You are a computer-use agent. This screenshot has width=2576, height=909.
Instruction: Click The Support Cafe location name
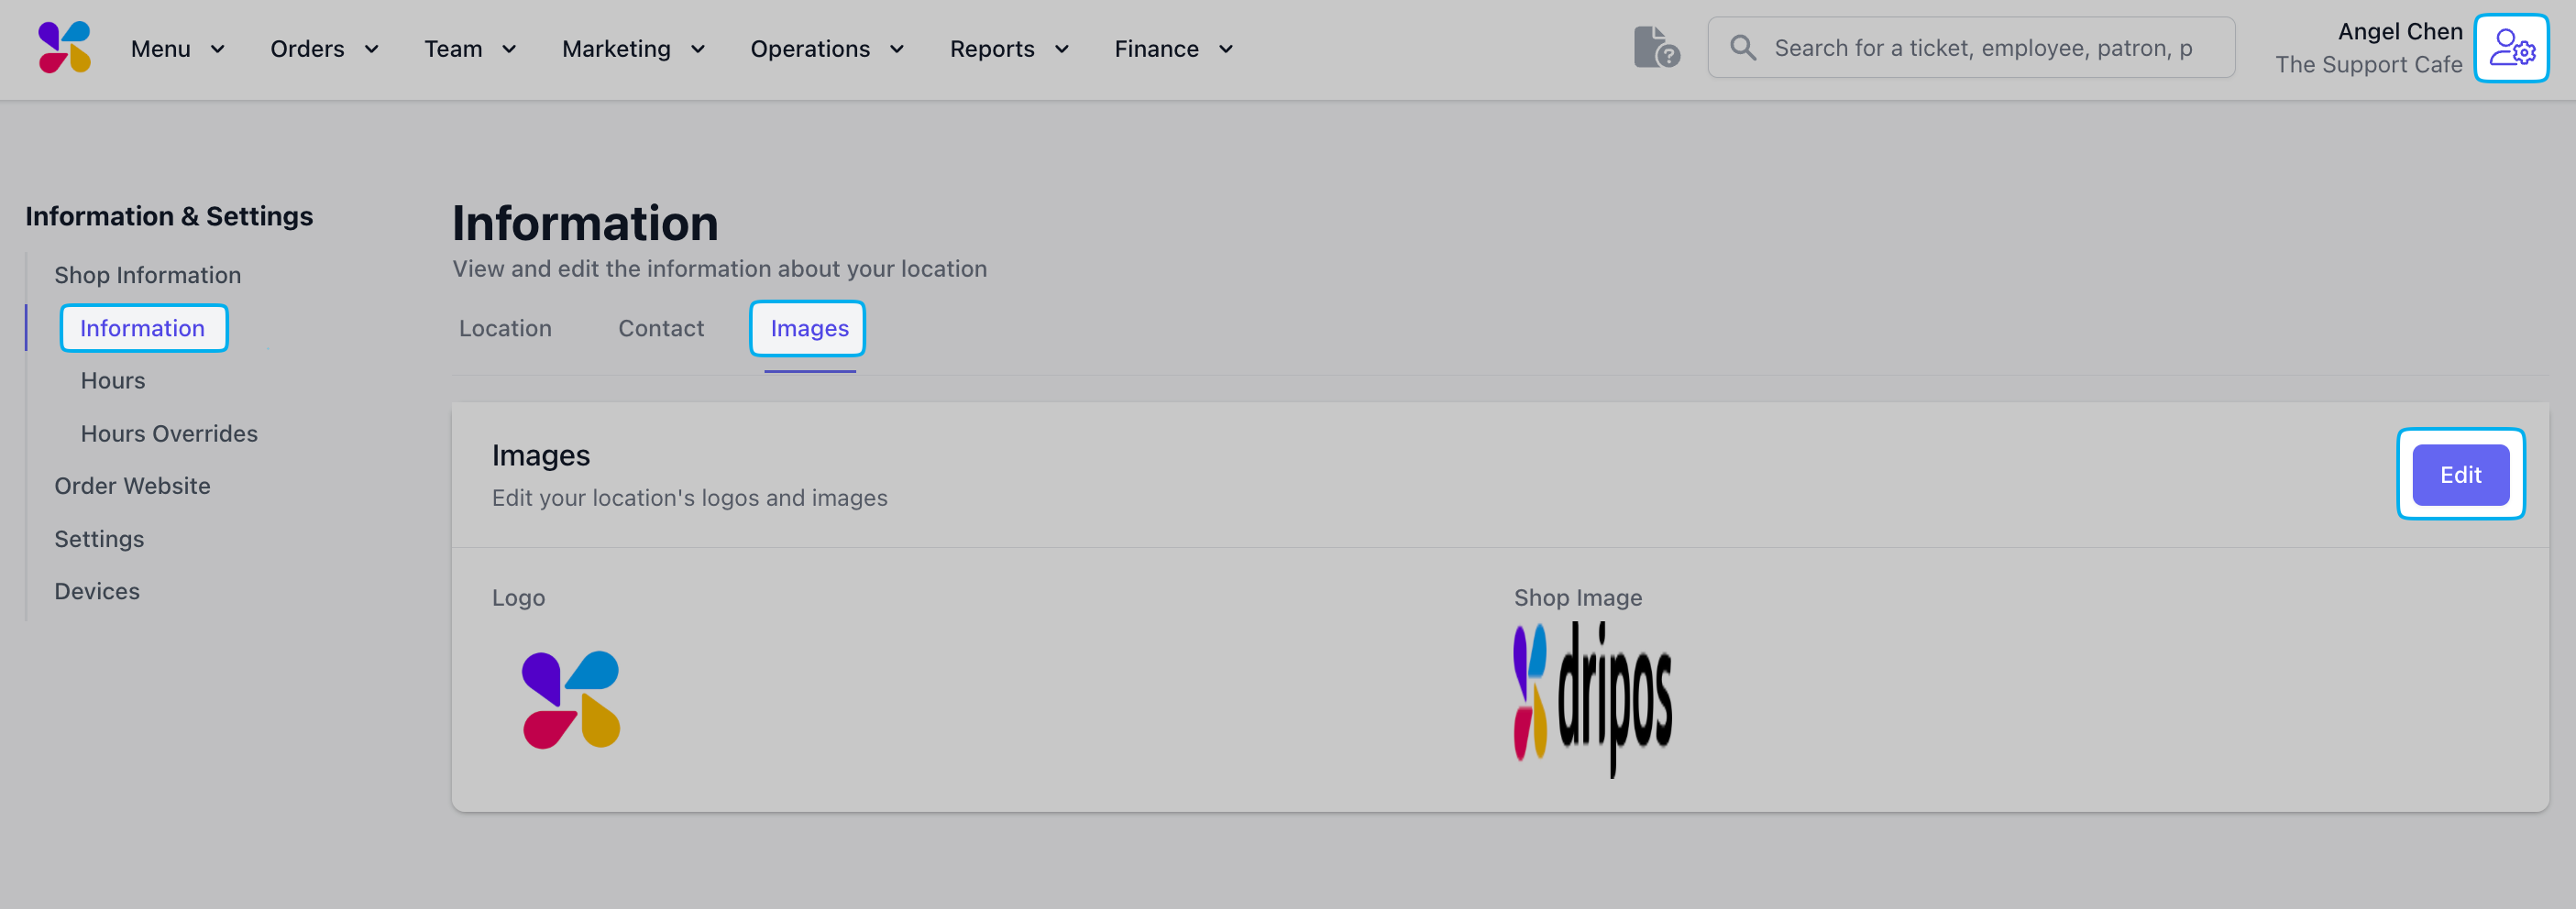(x=2368, y=64)
